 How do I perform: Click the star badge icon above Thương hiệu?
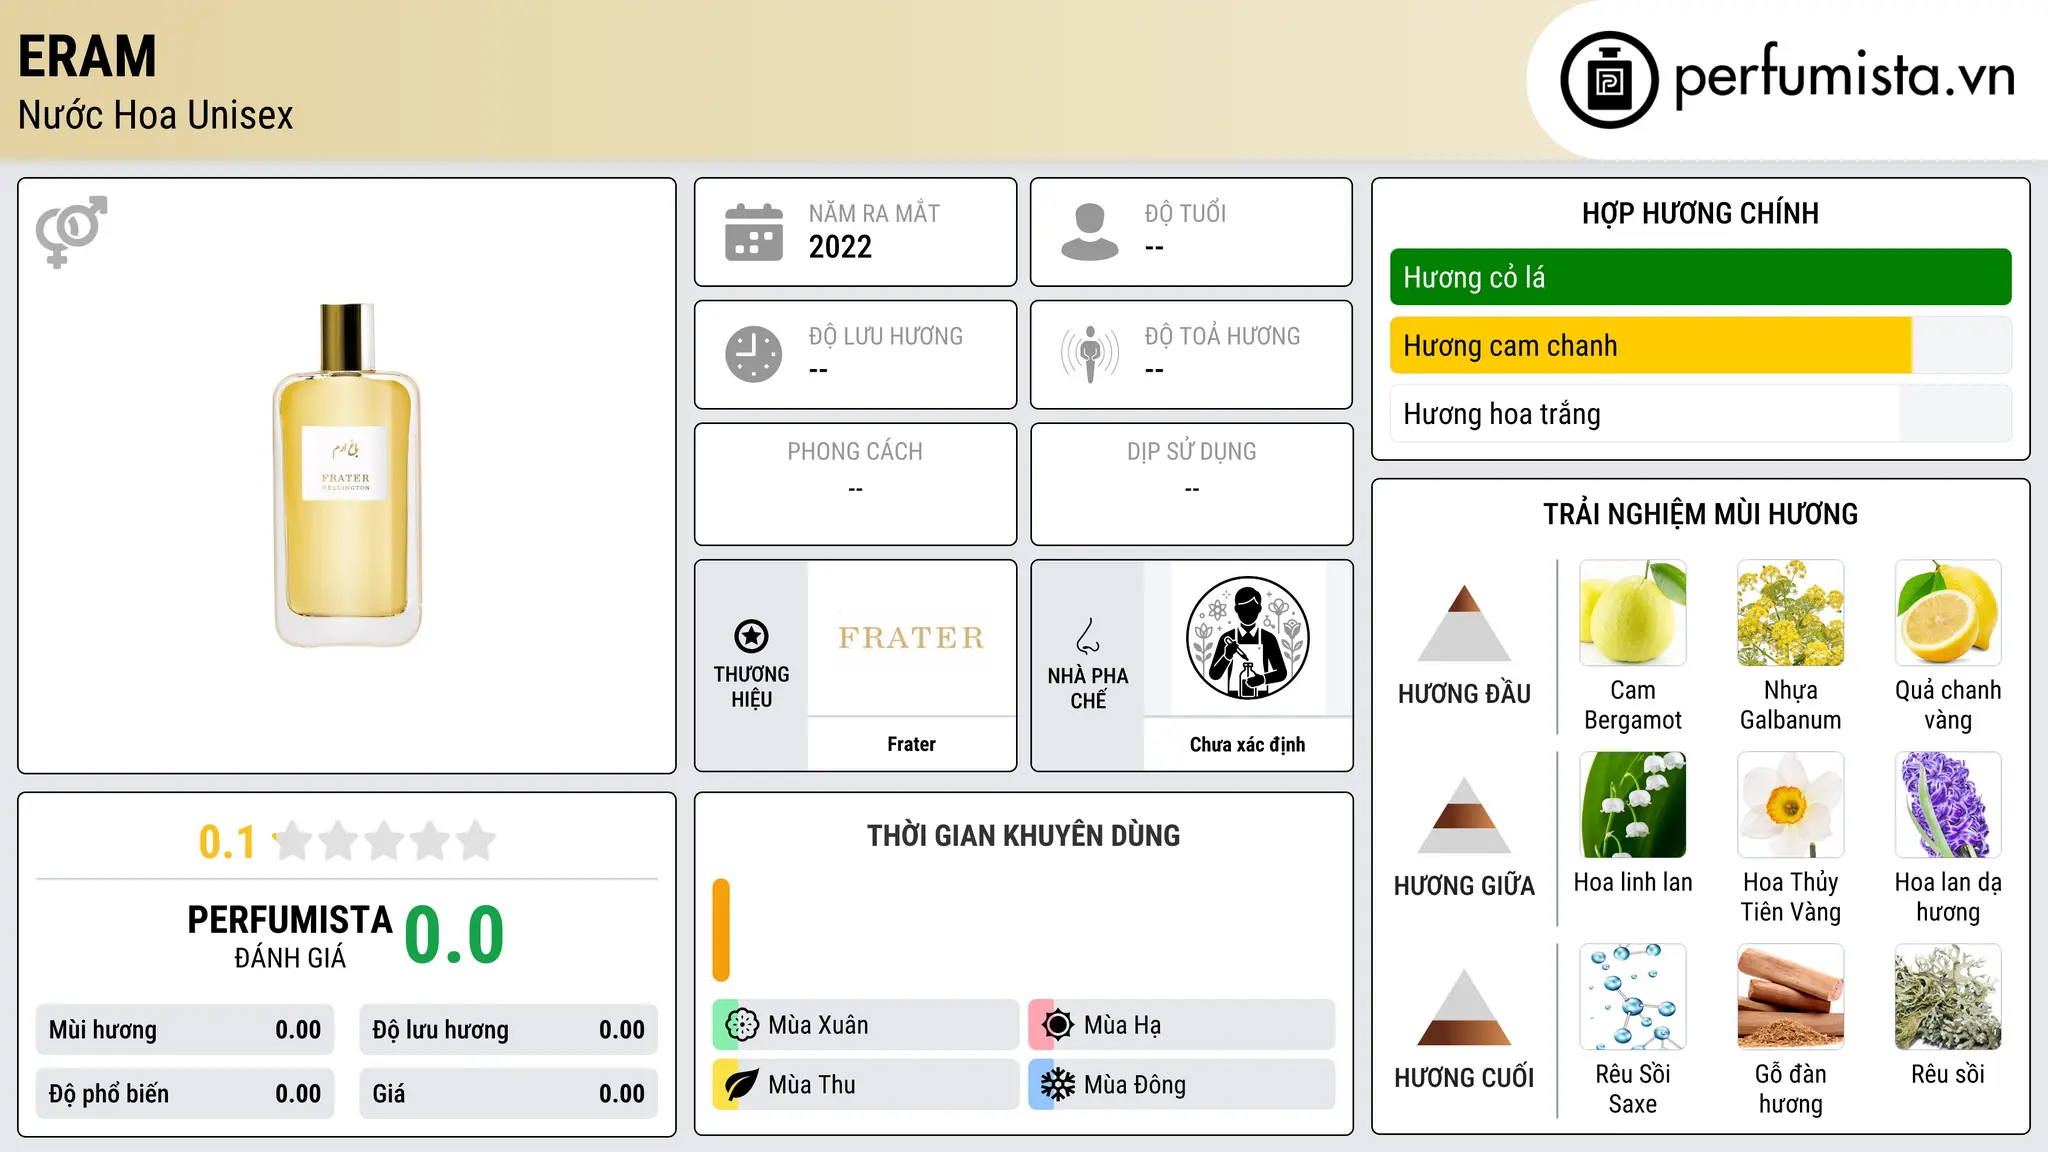(751, 636)
